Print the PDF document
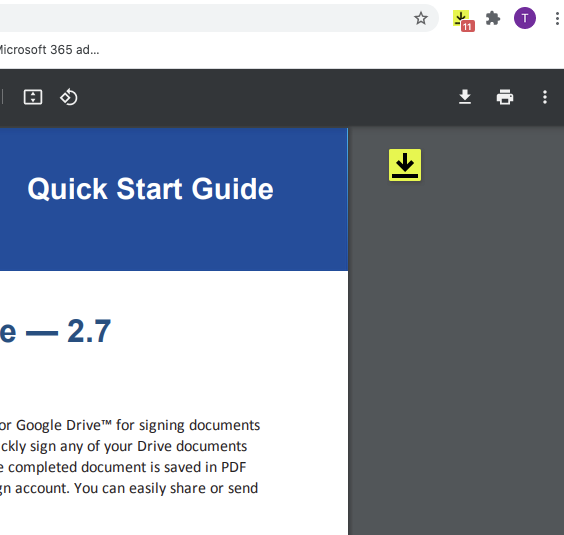Image resolution: width=564 pixels, height=535 pixels. pyautogui.click(x=505, y=97)
